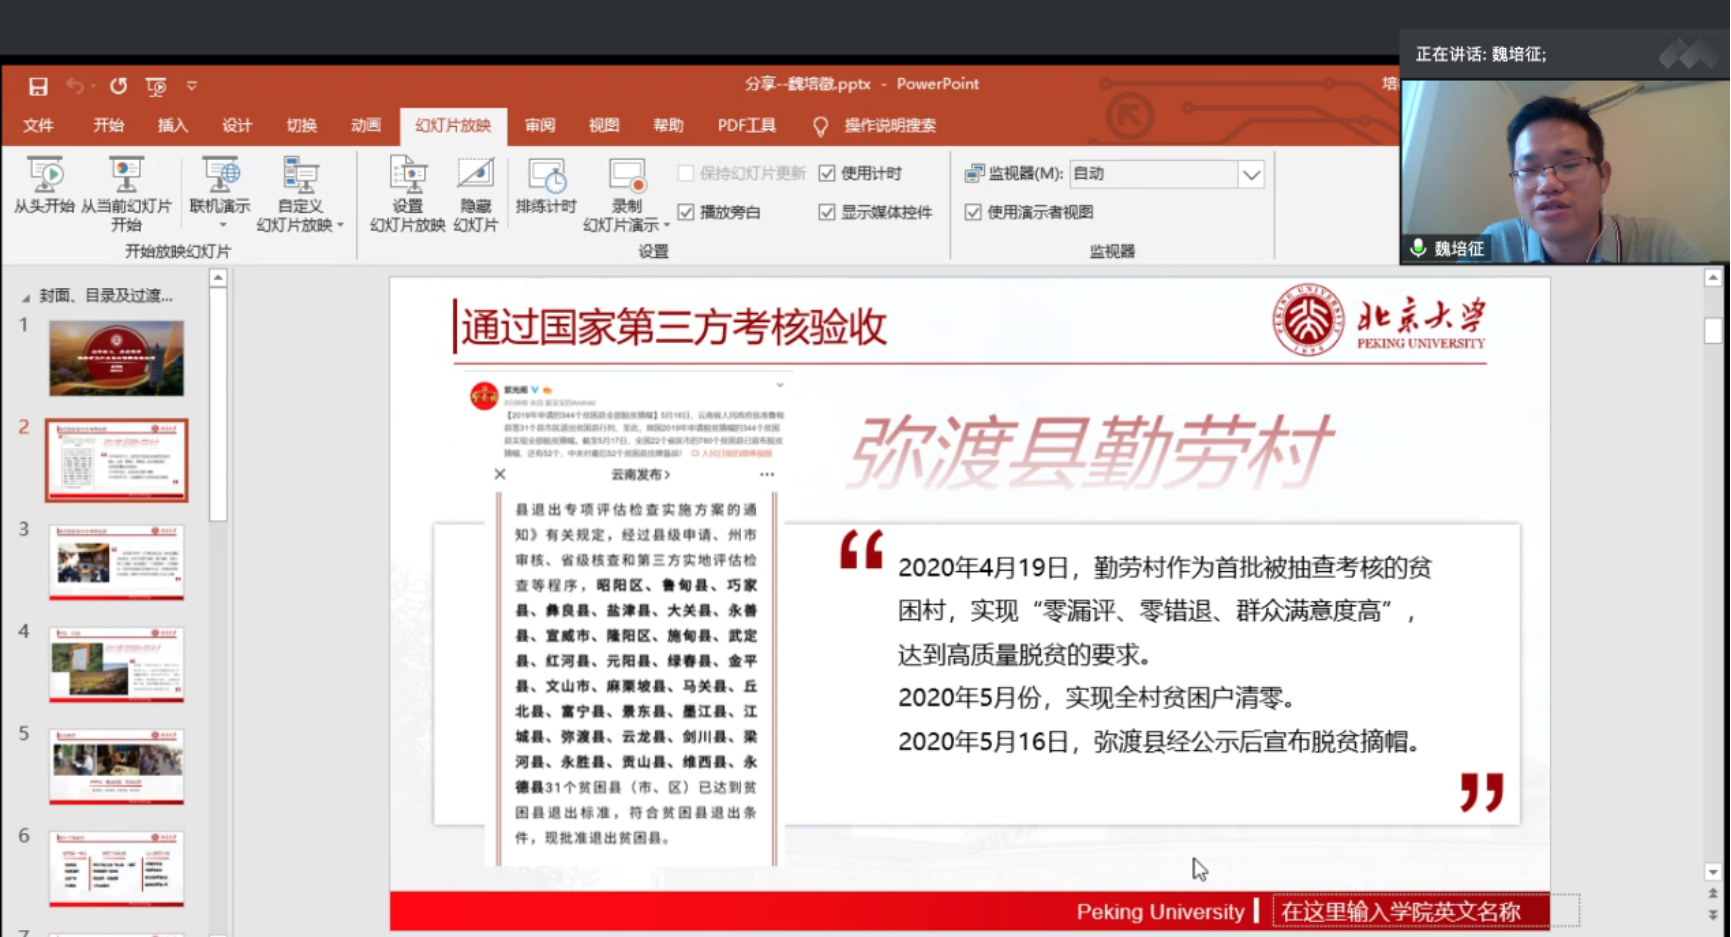
Task: Start slideshow from current slide (从当前幻灯片开始)
Action: (126, 192)
